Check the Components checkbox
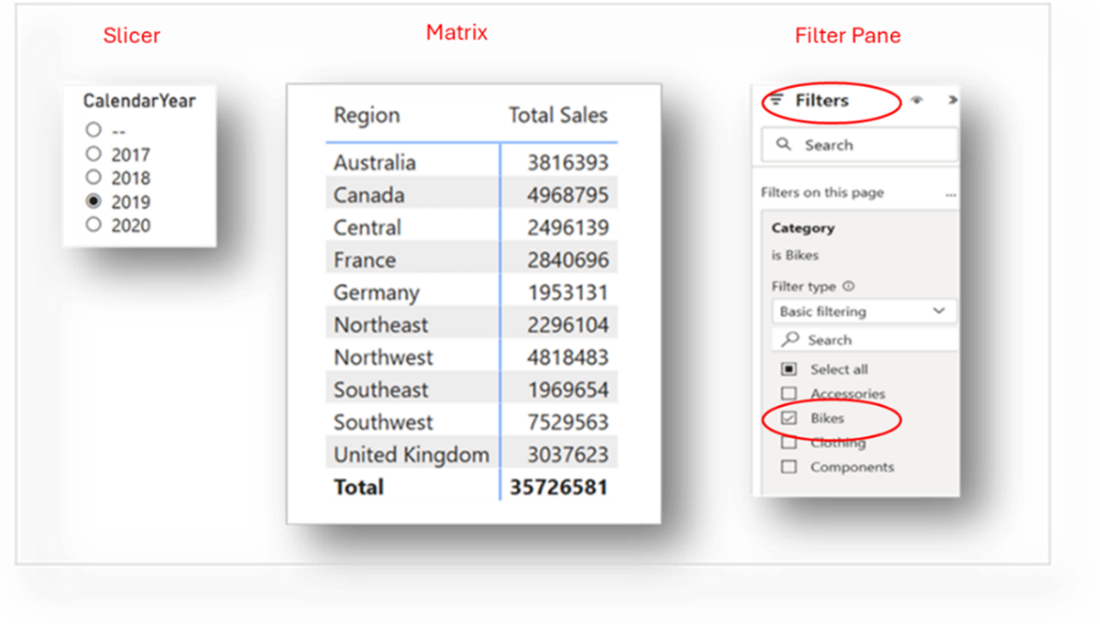The height and width of the screenshot is (624, 1100). 789,467
